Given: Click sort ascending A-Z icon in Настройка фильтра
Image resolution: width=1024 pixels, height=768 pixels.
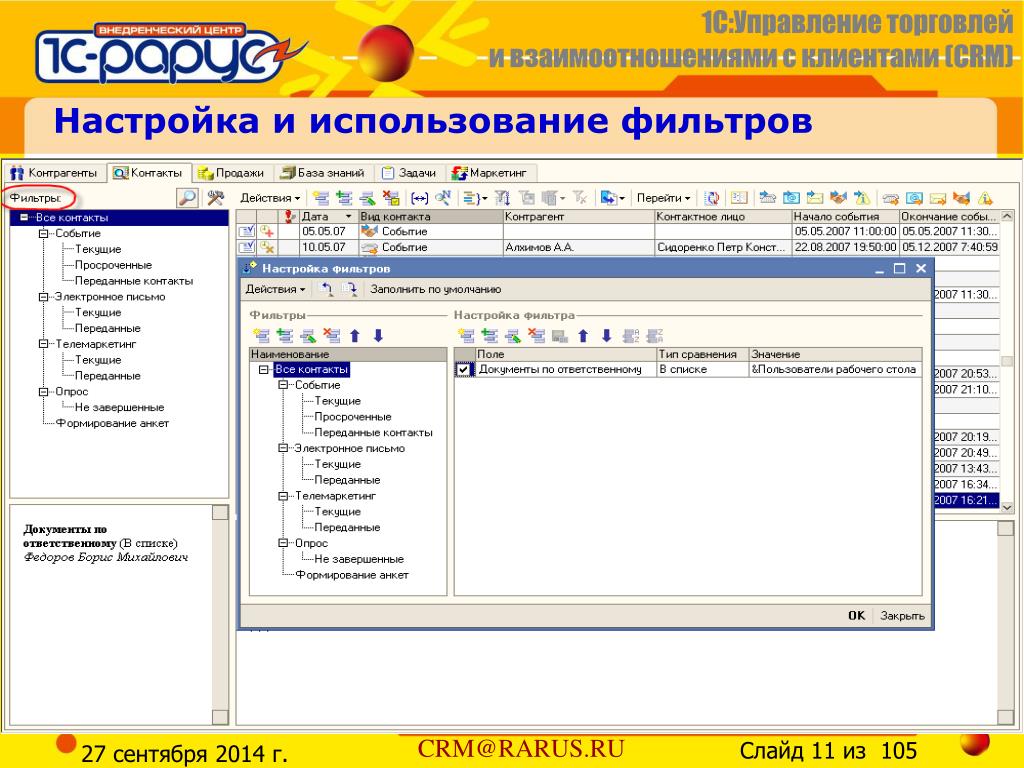Looking at the screenshot, I should (630, 336).
